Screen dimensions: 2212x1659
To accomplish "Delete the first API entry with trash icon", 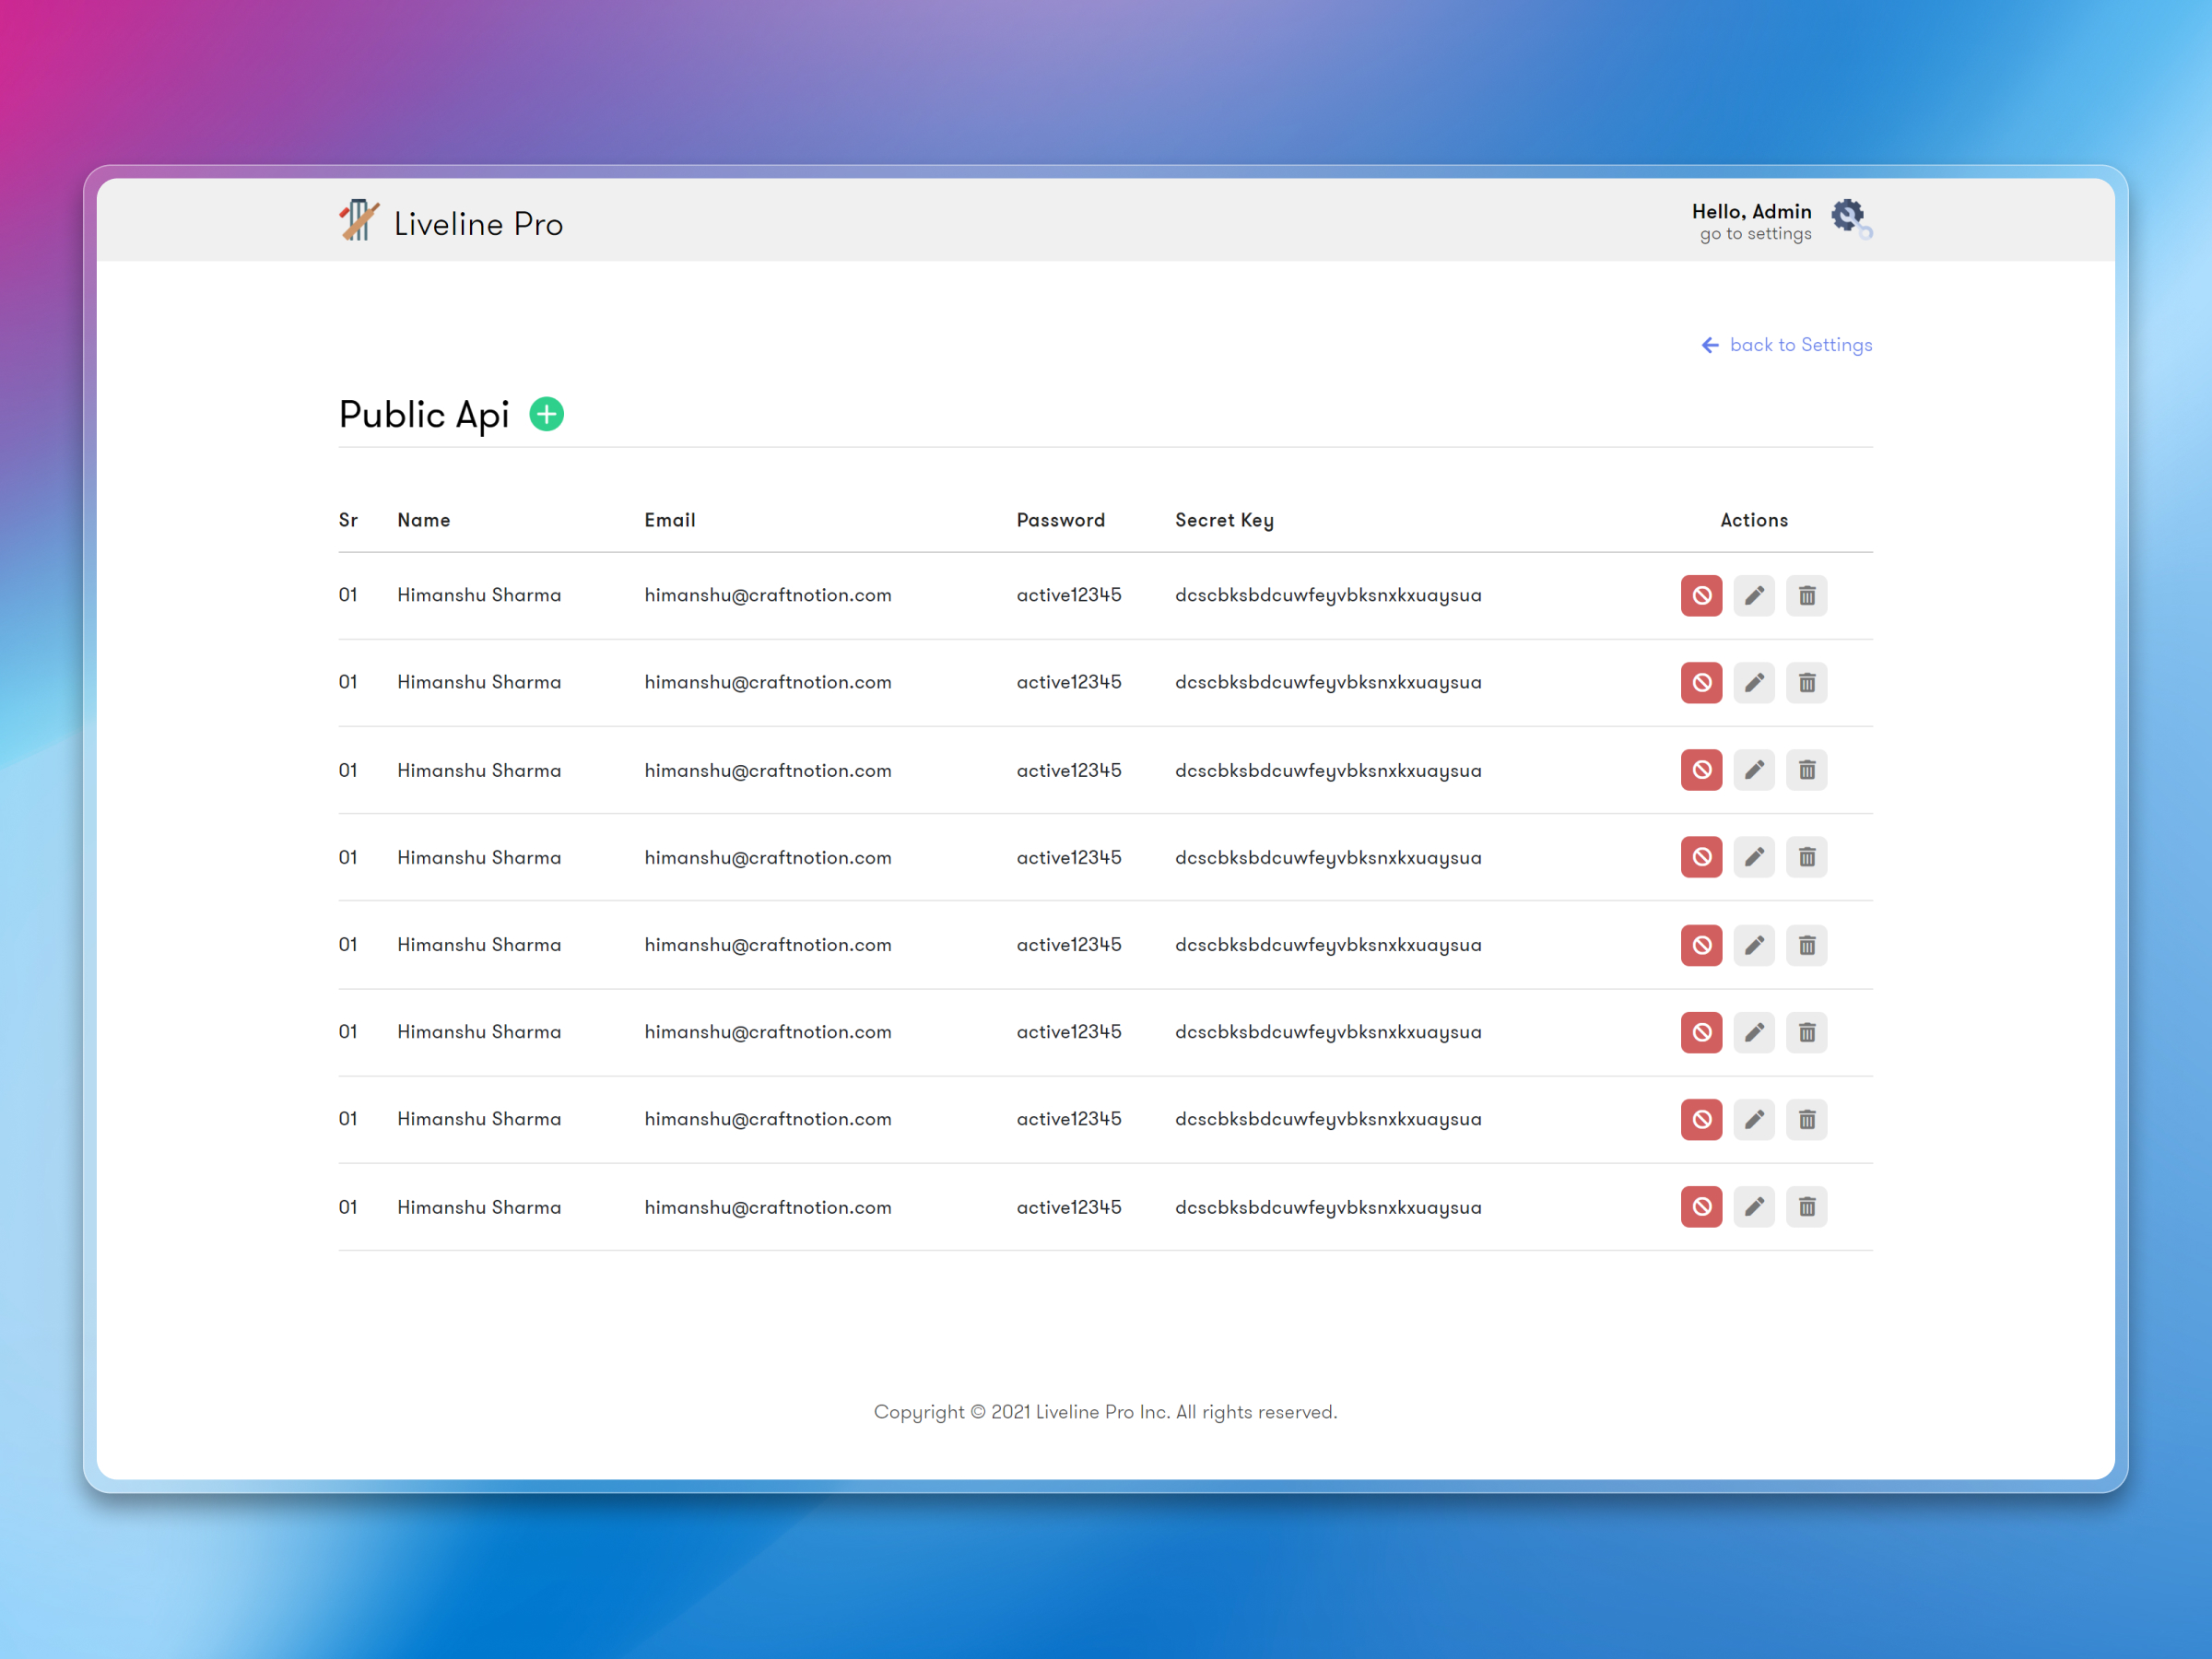I will click(1807, 595).
